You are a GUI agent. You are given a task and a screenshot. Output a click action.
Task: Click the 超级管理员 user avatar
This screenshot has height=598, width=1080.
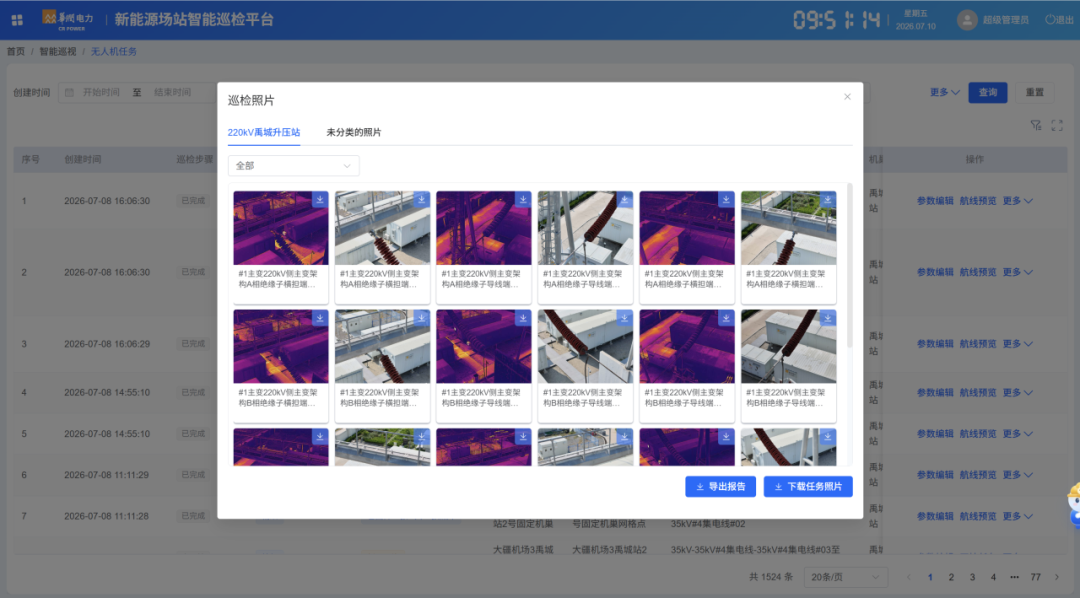967,20
